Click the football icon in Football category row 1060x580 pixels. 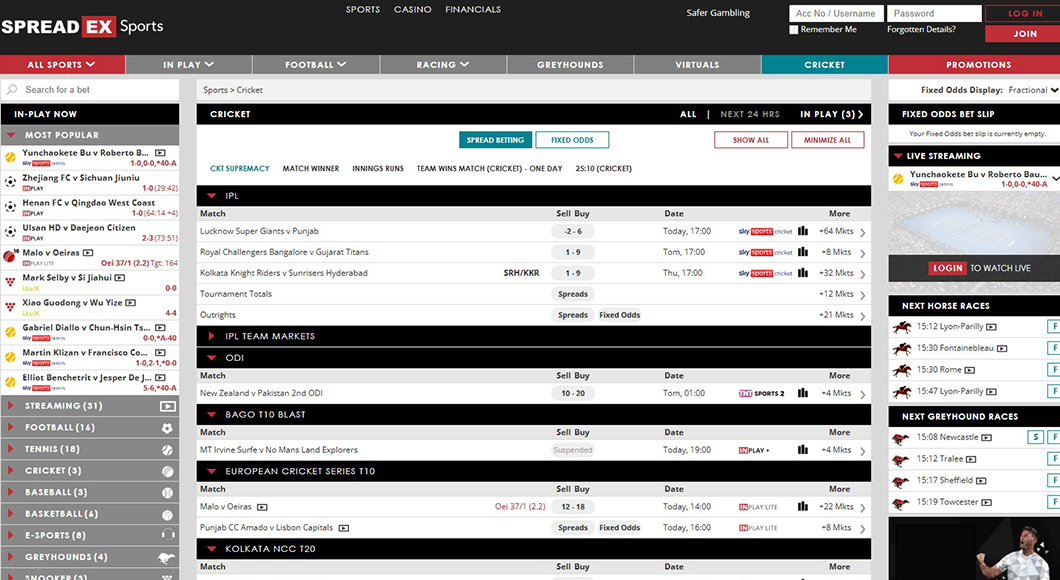pyautogui.click(x=167, y=428)
